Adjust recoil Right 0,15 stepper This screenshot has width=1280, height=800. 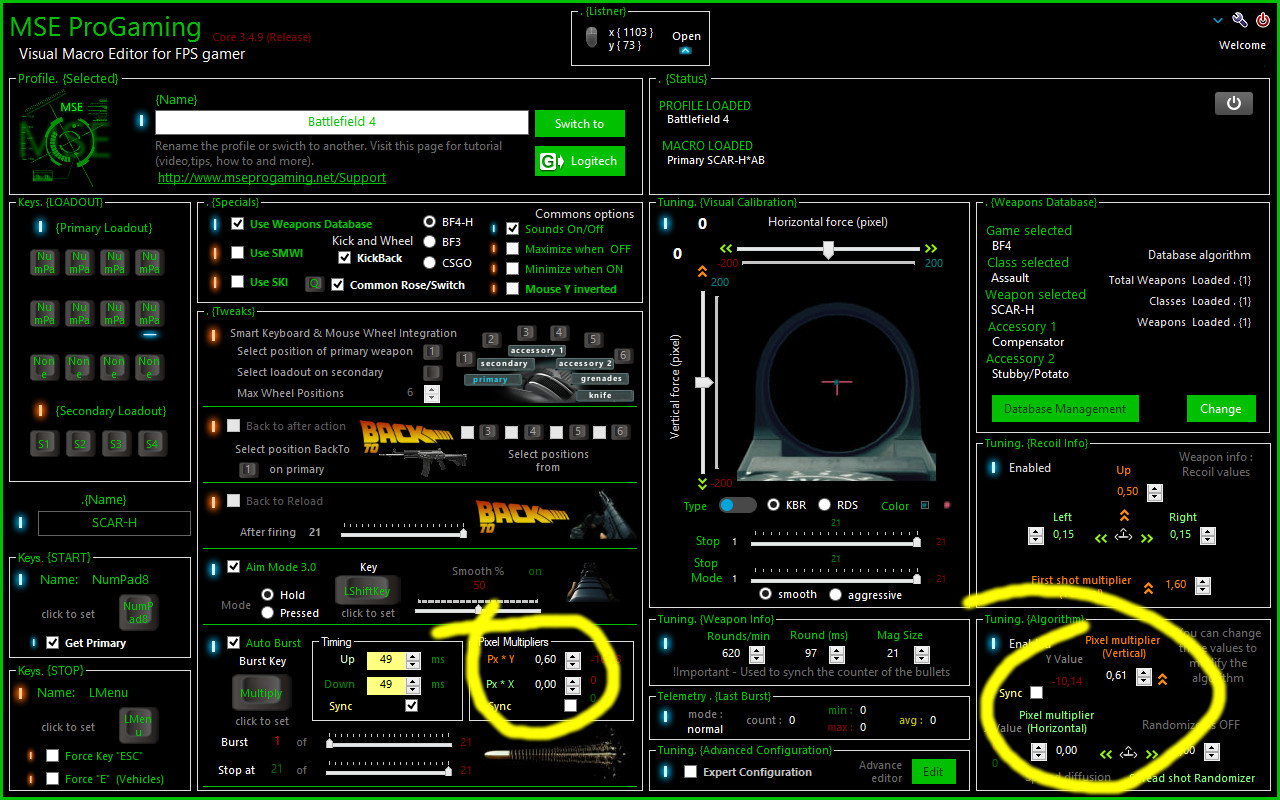pos(1208,535)
